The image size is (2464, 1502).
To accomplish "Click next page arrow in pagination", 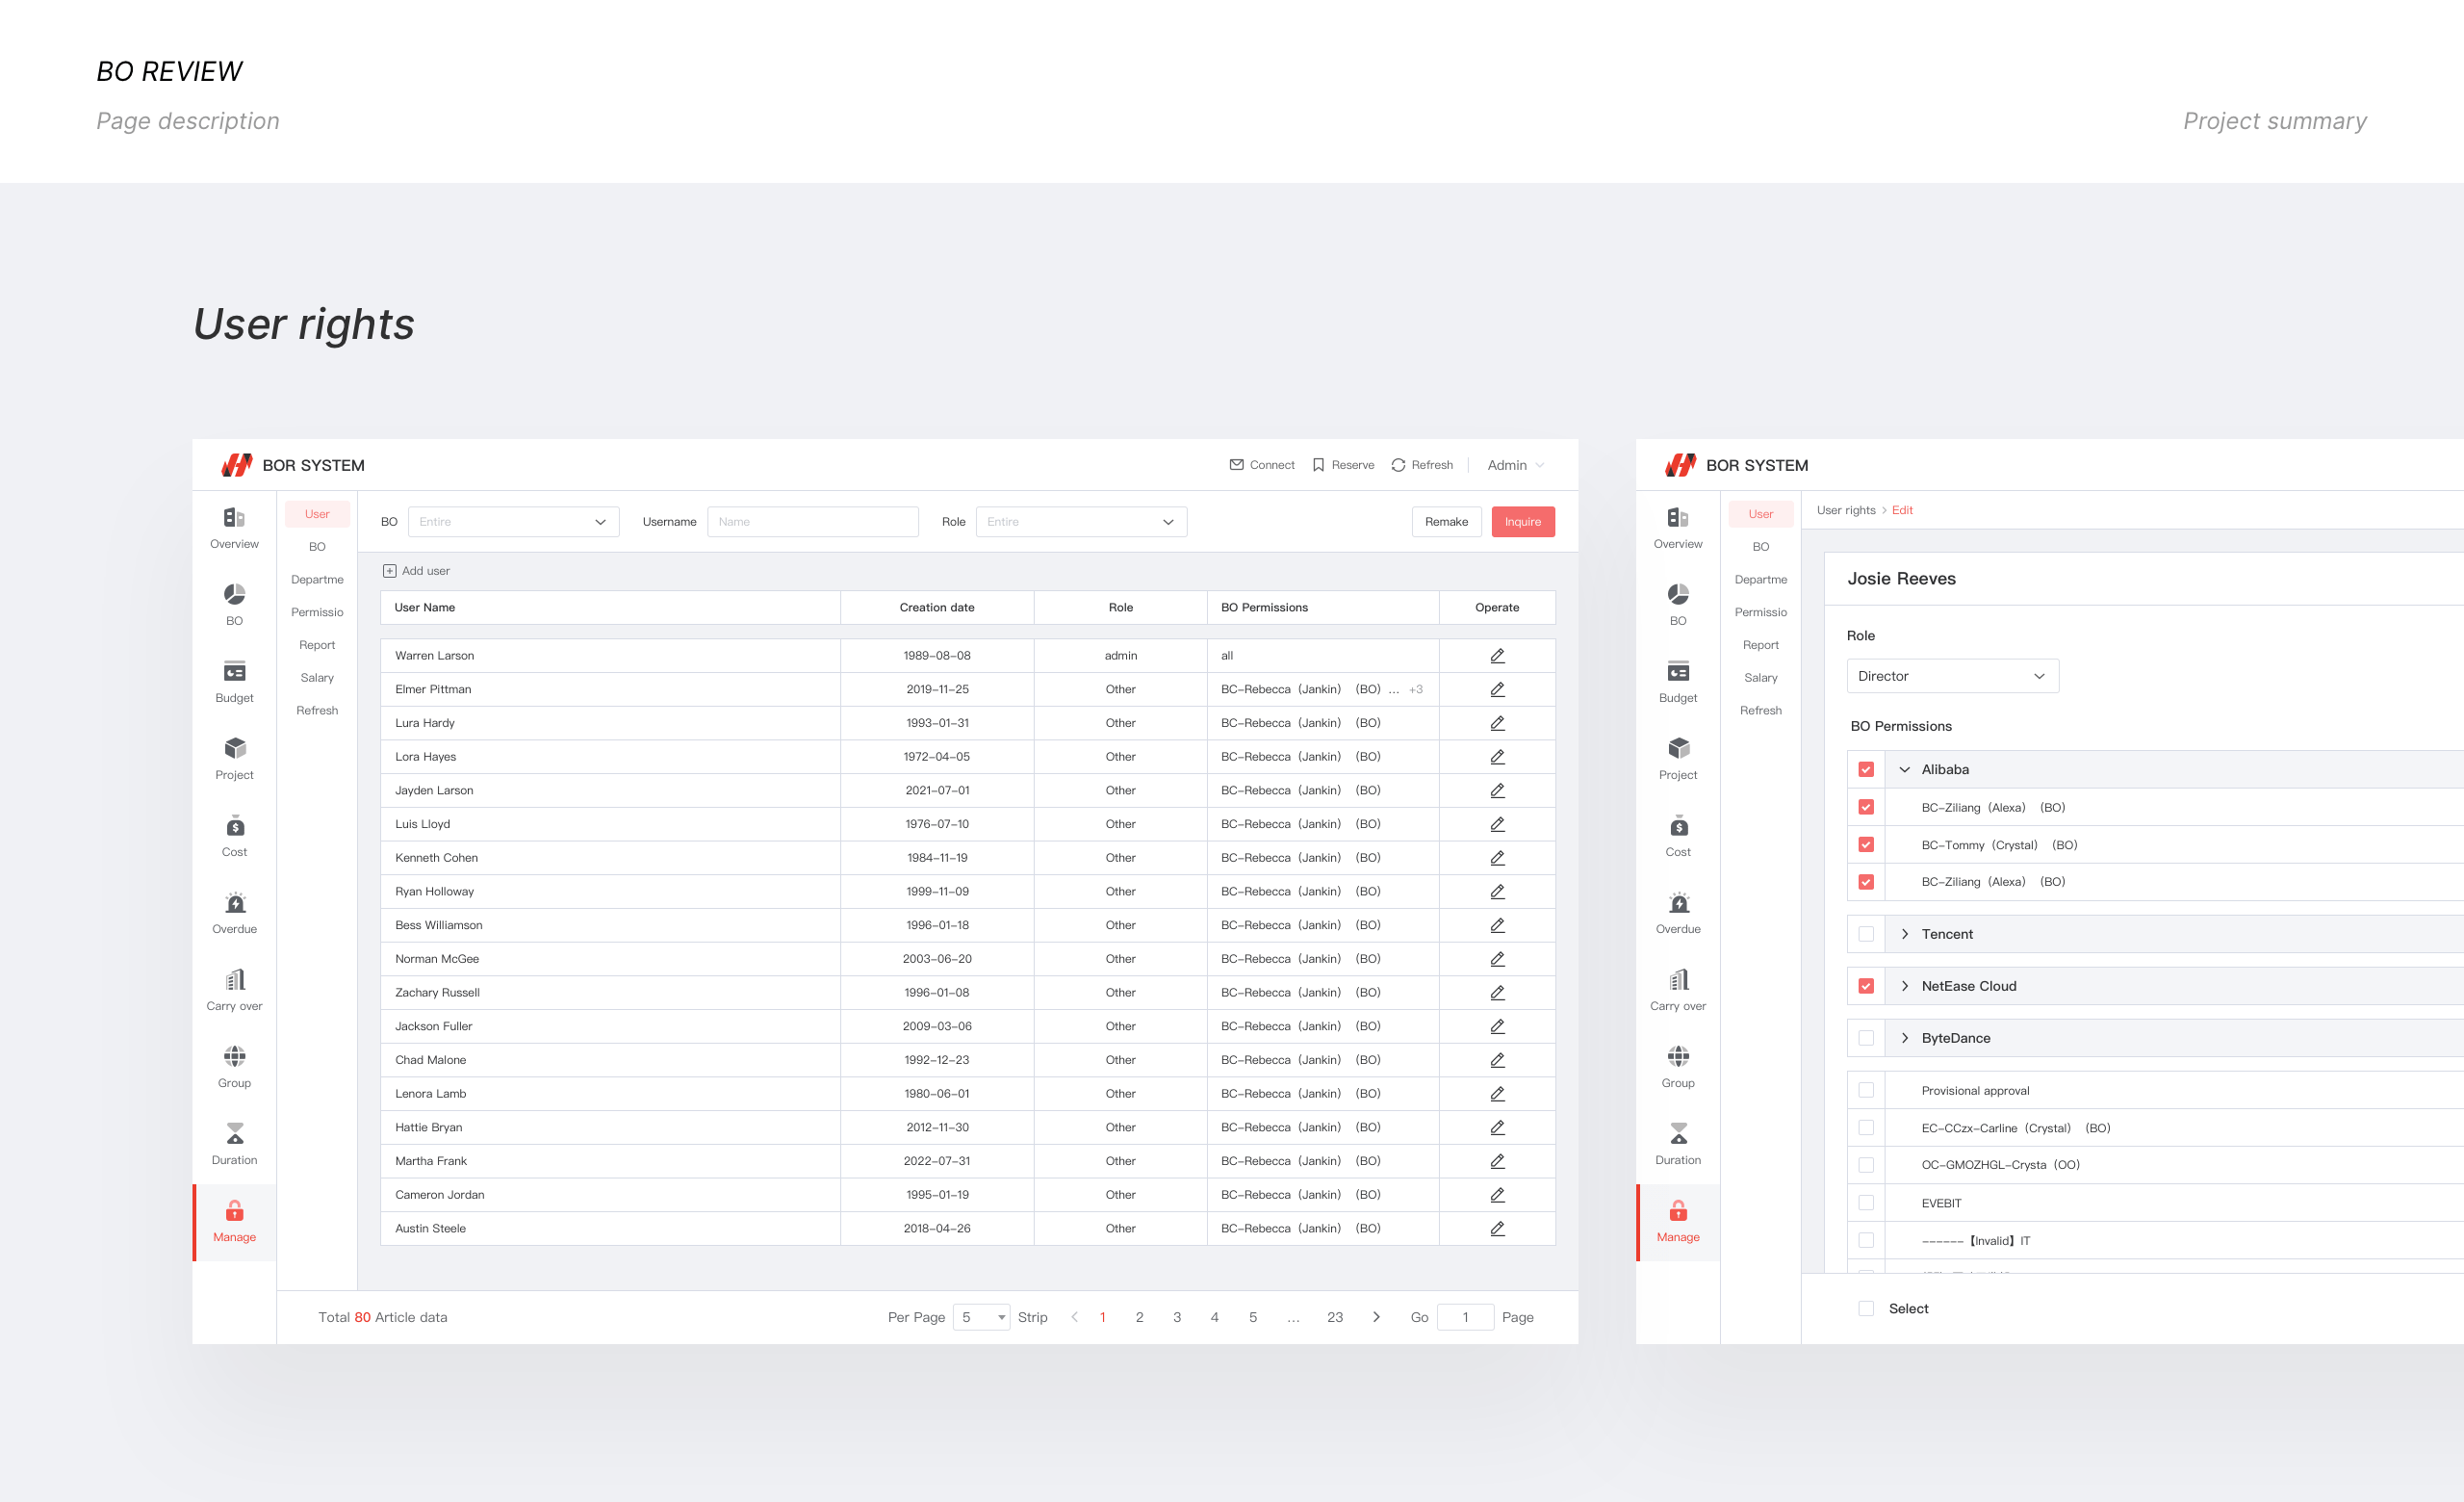I will point(1377,1317).
